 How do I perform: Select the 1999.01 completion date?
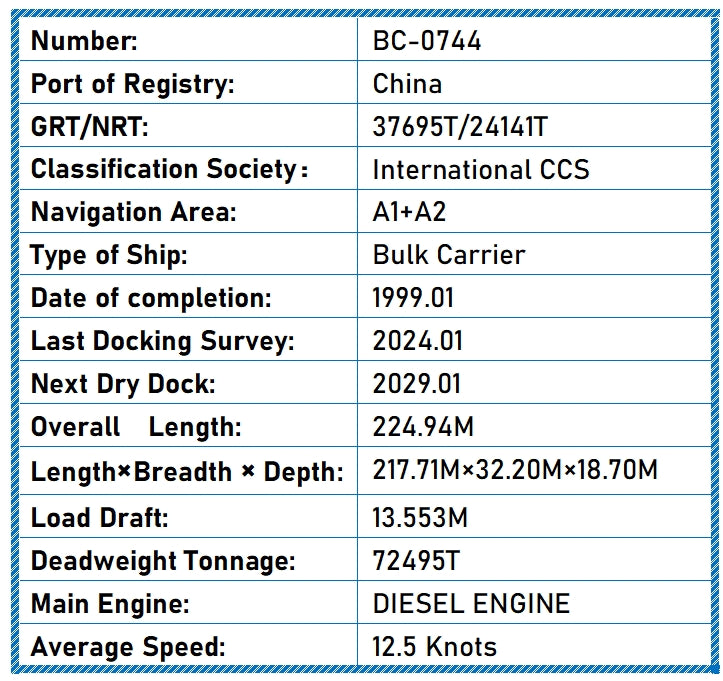click(x=418, y=298)
